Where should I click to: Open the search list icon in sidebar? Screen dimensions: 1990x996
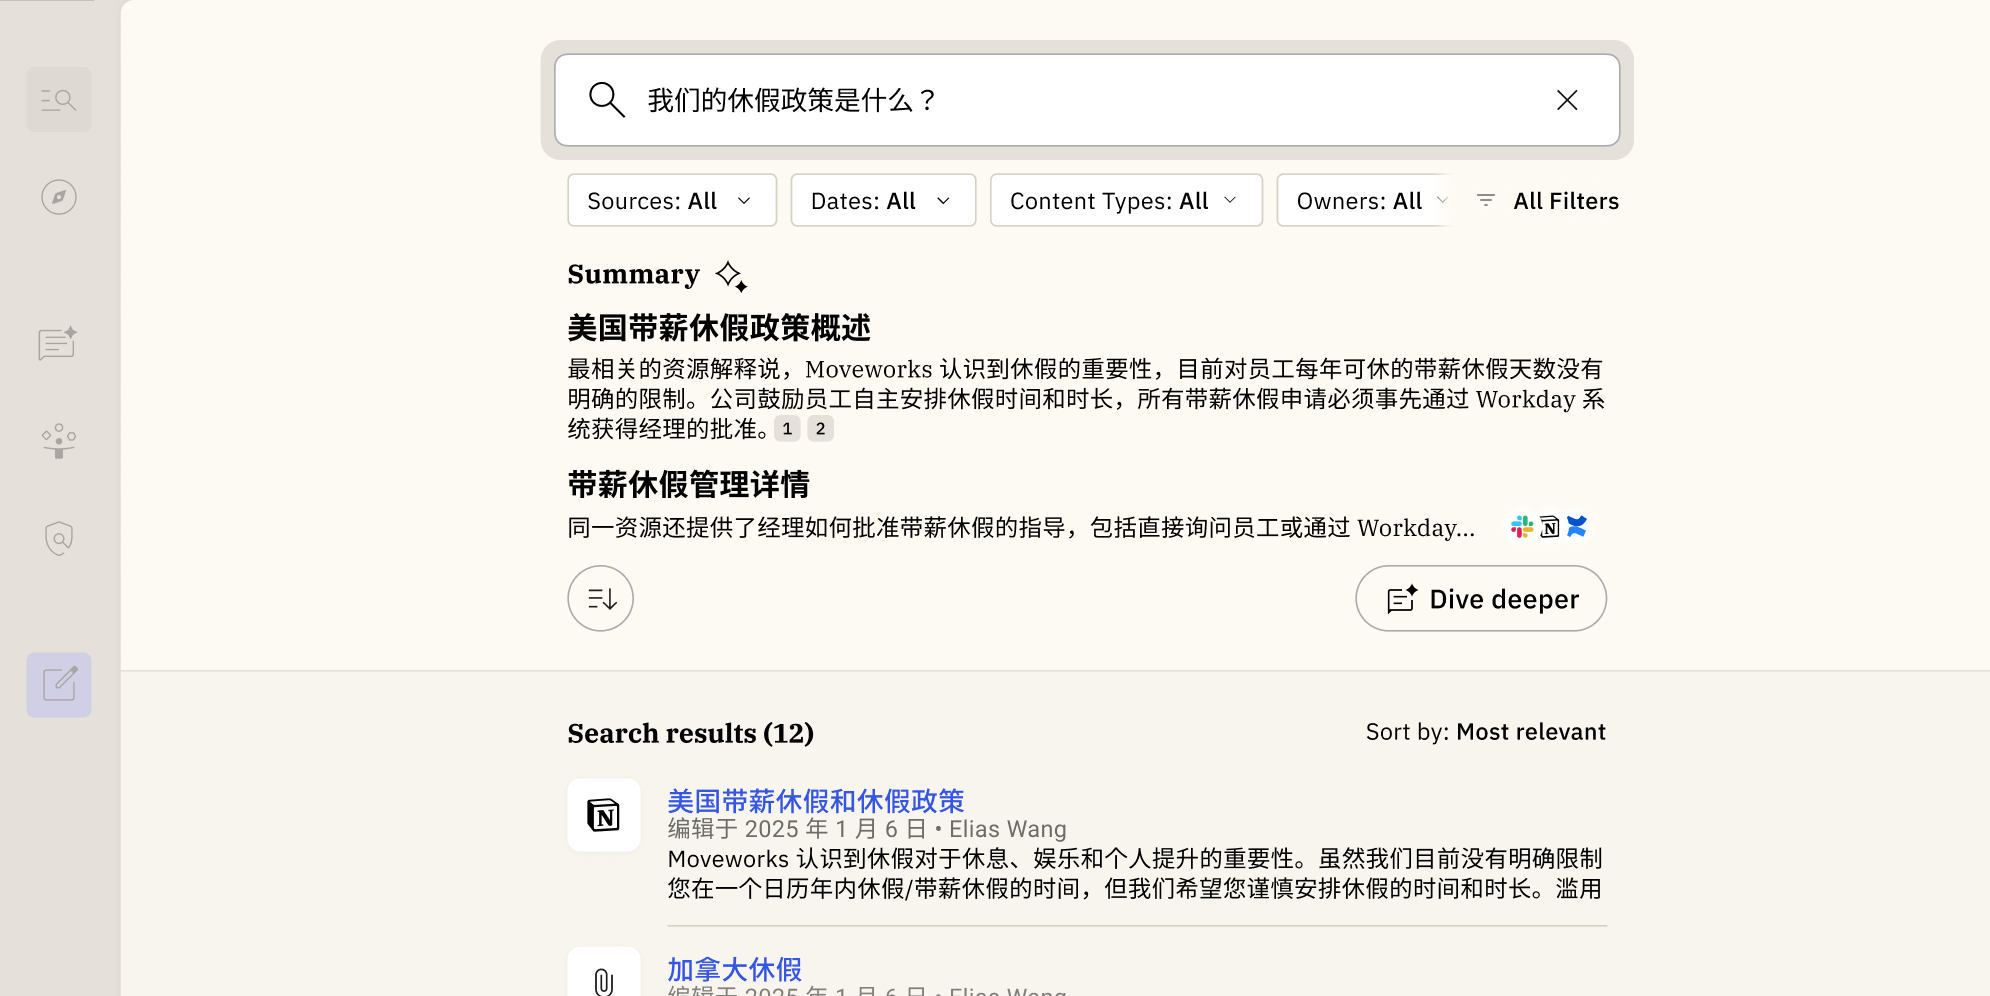point(59,100)
